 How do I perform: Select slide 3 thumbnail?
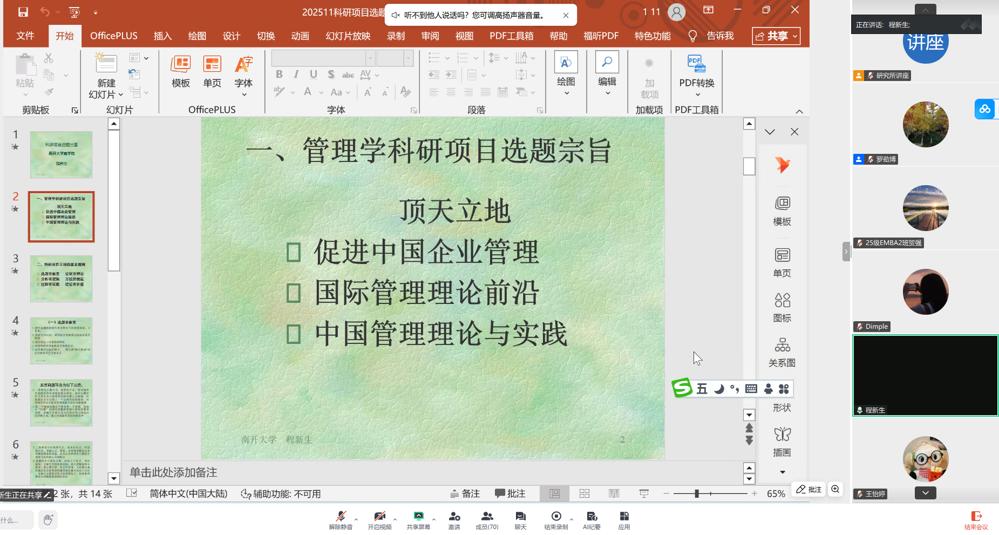[61, 278]
